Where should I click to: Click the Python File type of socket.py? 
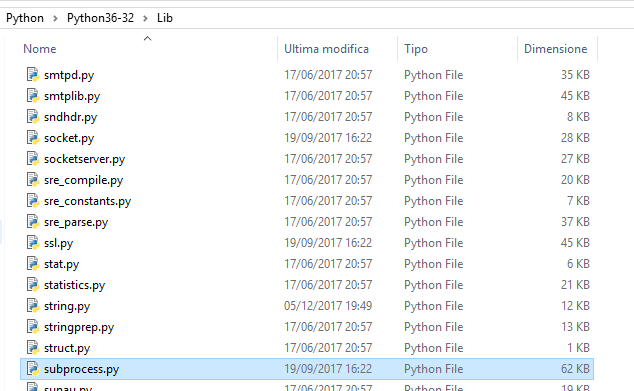pos(433,138)
